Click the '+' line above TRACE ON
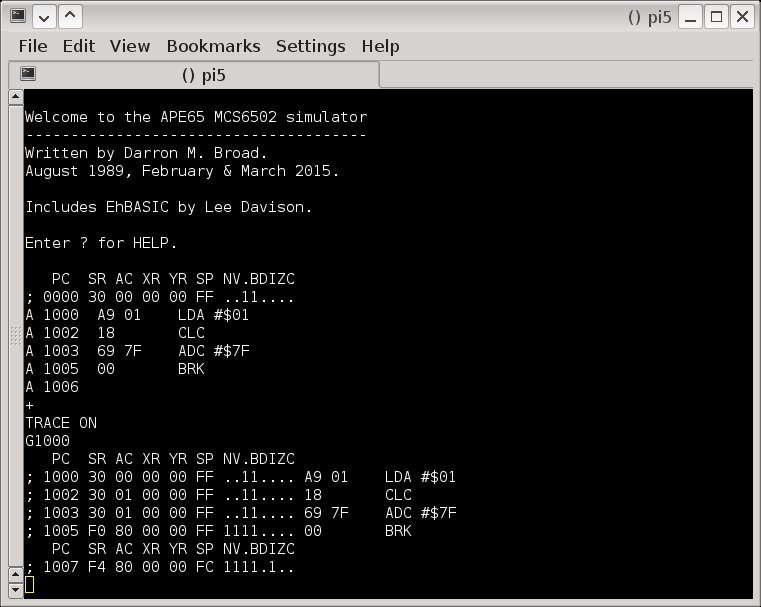The width and height of the screenshot is (761, 607). tap(29, 405)
